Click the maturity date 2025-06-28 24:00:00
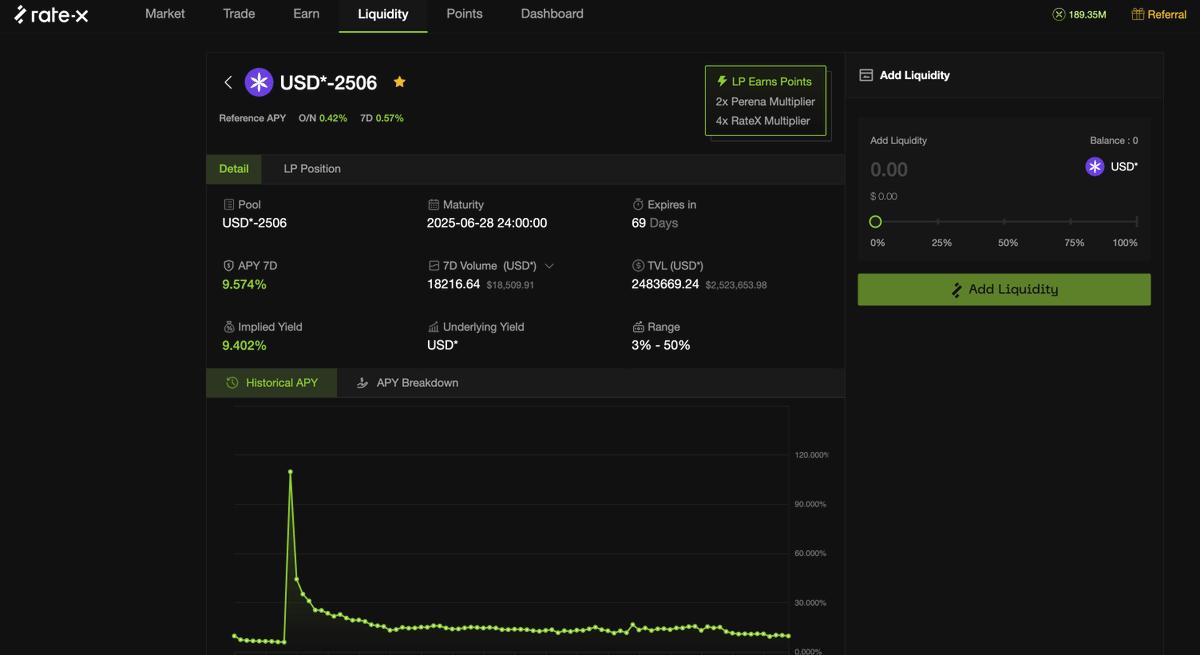This screenshot has height=655, width=1200. (x=487, y=223)
